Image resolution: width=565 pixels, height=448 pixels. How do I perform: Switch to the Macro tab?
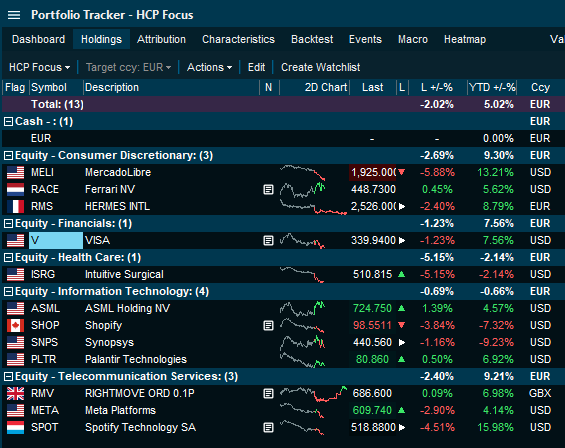click(x=413, y=39)
